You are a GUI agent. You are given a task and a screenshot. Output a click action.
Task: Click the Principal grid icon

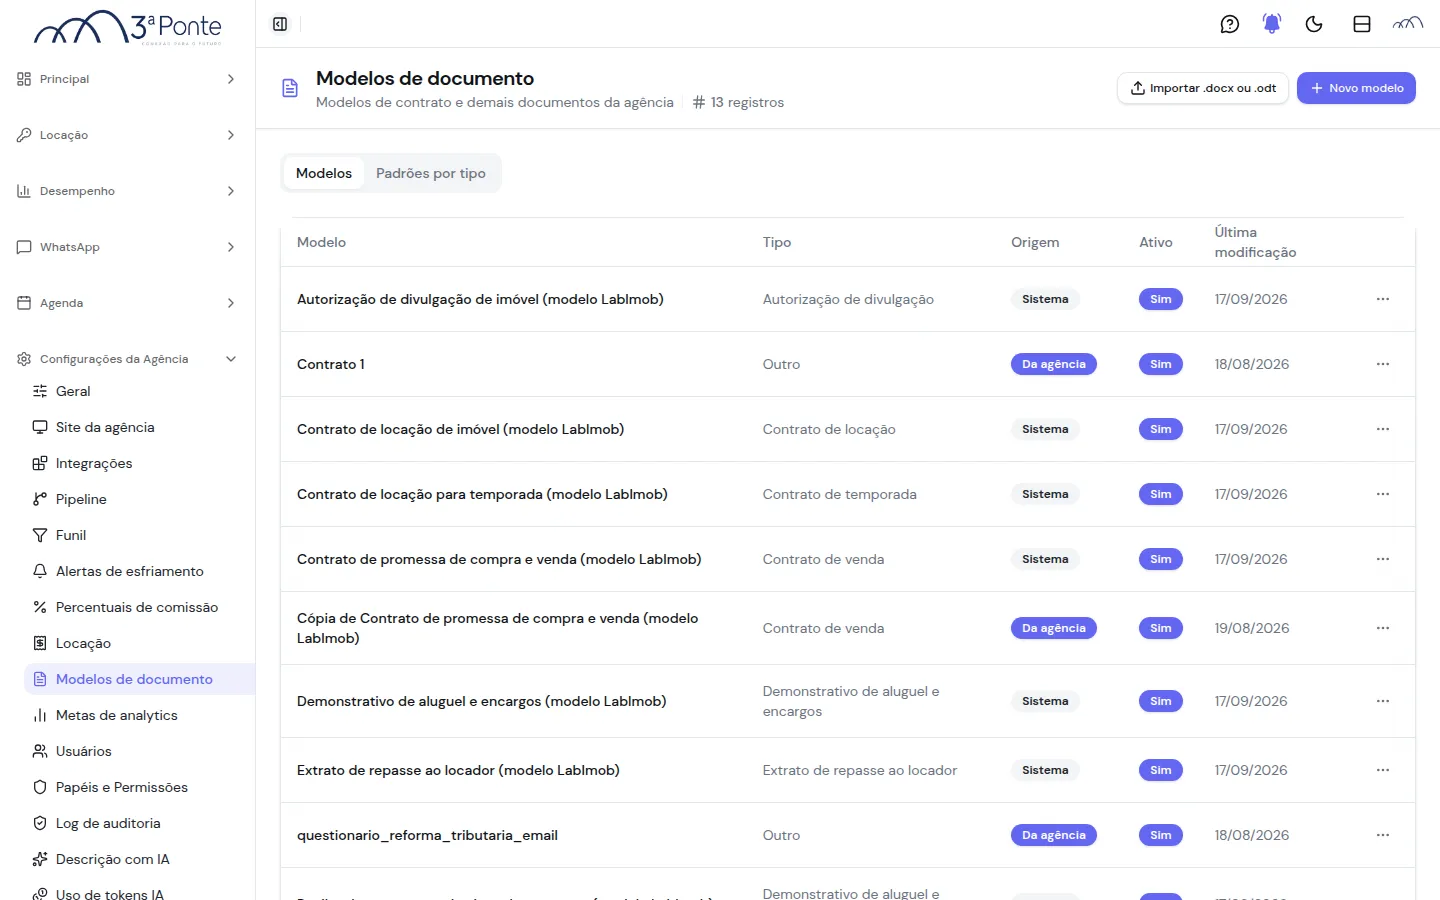pyautogui.click(x=24, y=79)
